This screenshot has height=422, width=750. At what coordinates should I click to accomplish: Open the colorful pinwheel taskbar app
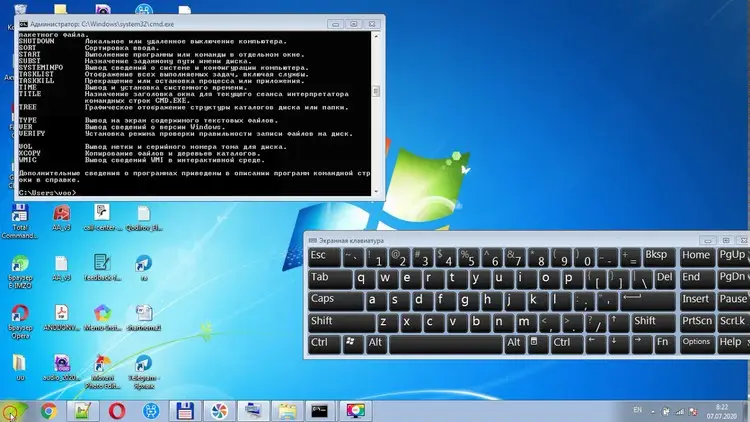click(x=219, y=411)
